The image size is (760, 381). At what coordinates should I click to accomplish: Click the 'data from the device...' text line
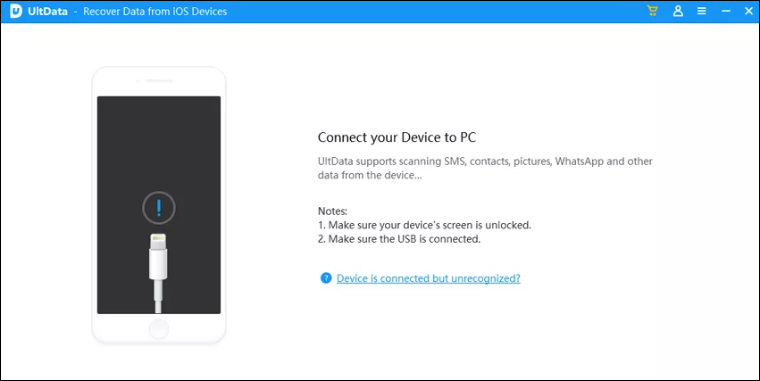point(370,175)
